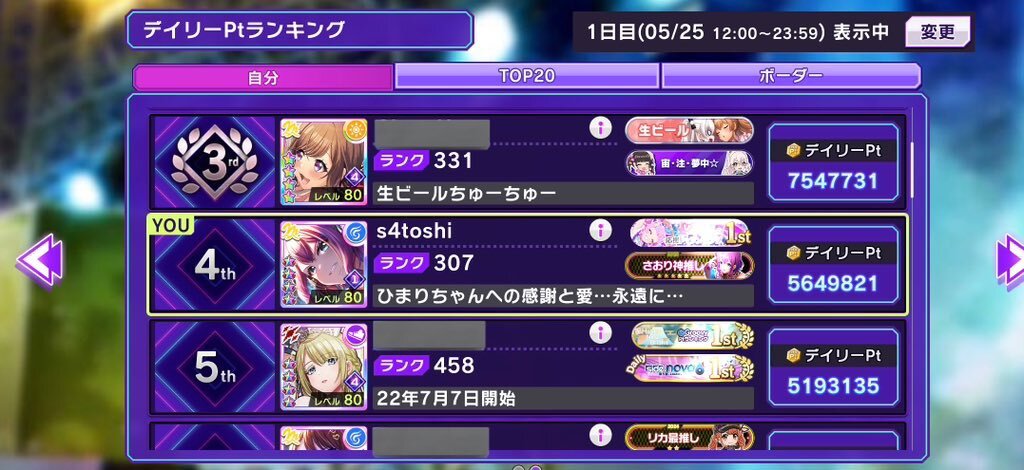The height and width of the screenshot is (470, 1024).
Task: Open info icon for the 3rd place player
Action: coord(600,128)
